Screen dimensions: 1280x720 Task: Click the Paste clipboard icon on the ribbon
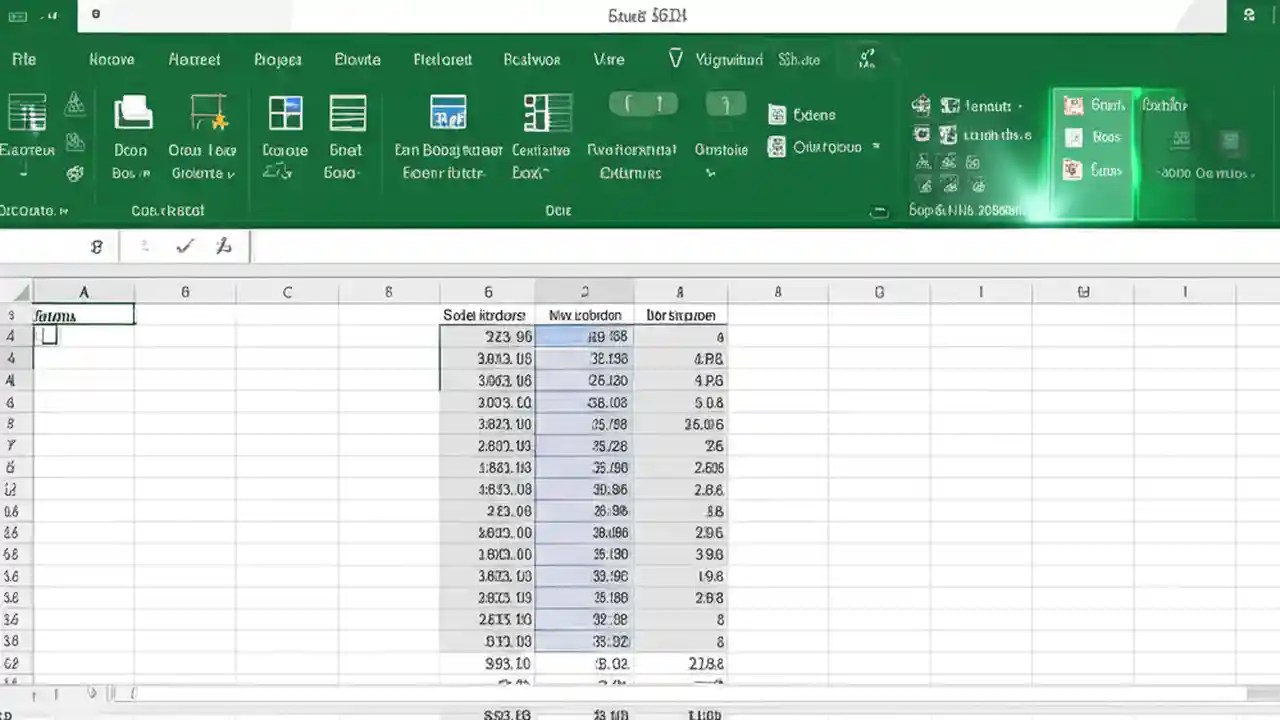pos(27,110)
